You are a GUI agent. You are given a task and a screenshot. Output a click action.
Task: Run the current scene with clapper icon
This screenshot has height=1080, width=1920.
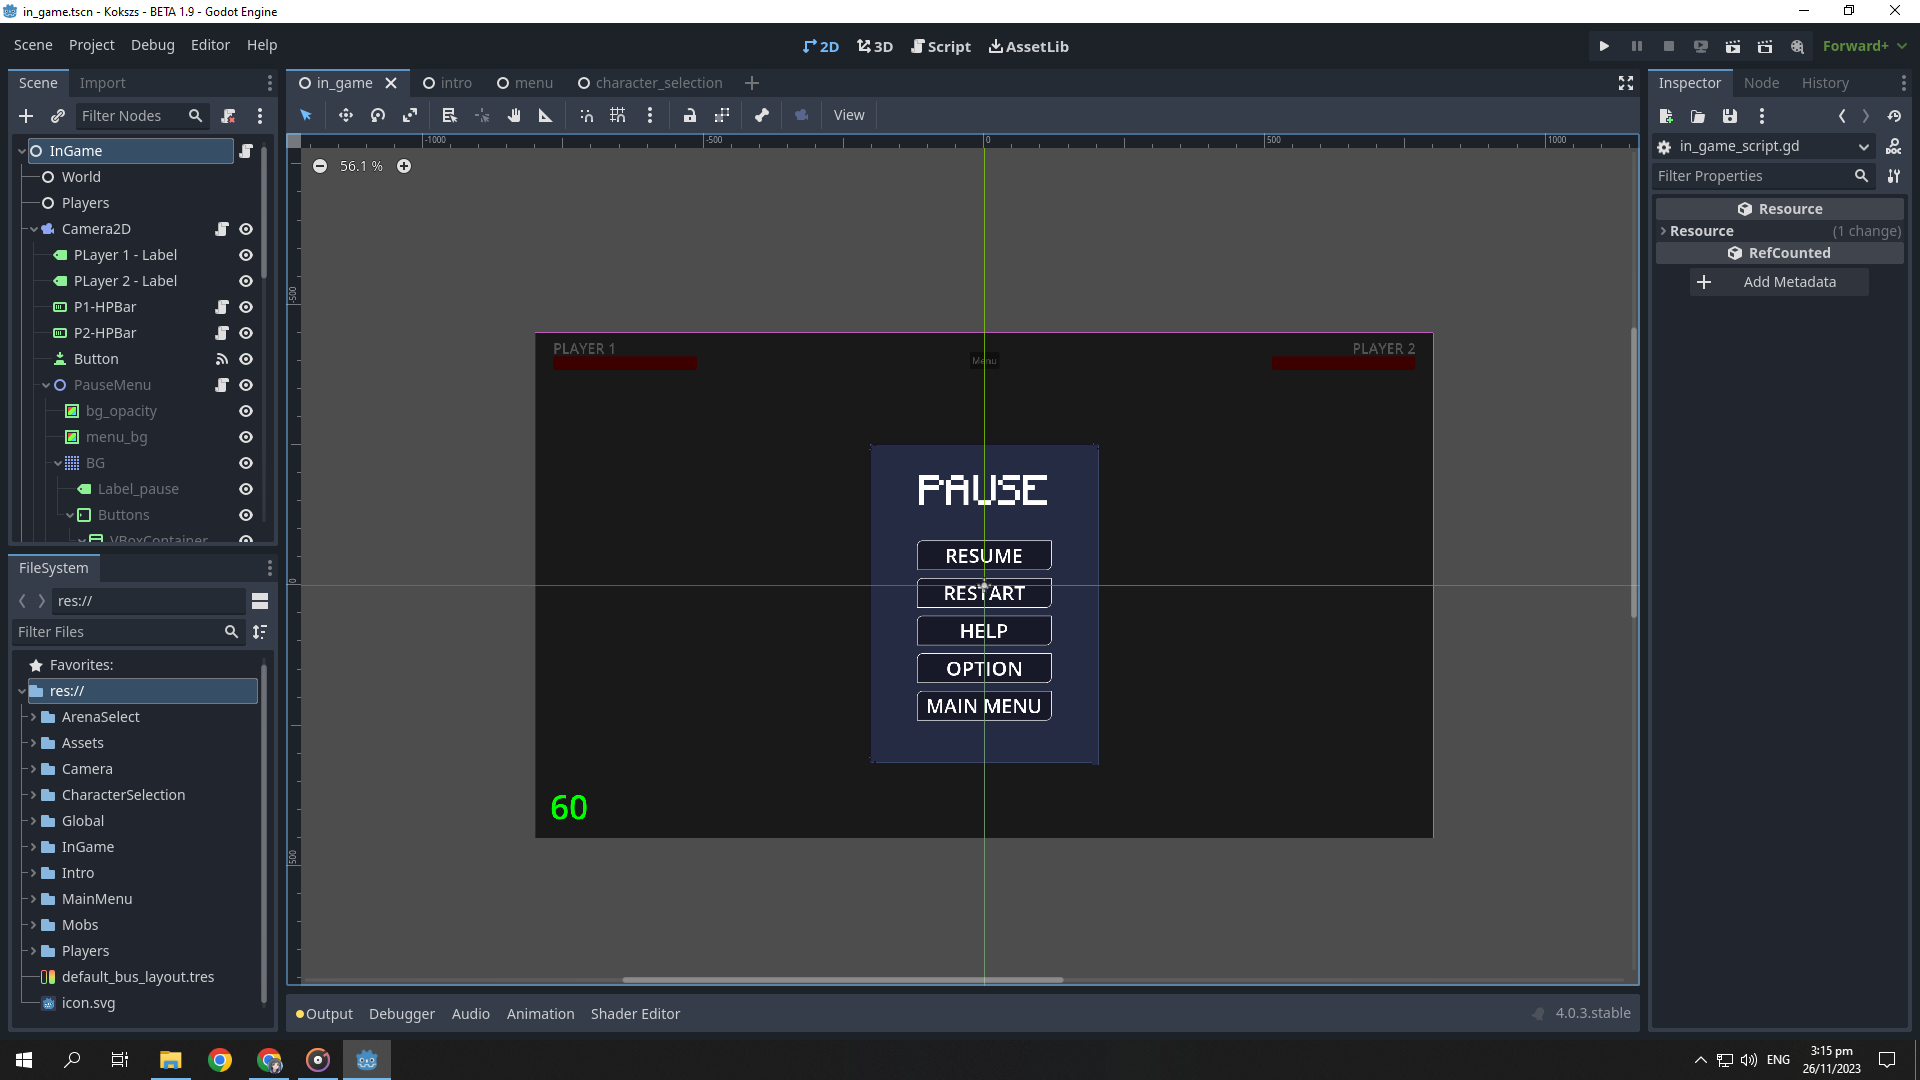click(x=1733, y=46)
